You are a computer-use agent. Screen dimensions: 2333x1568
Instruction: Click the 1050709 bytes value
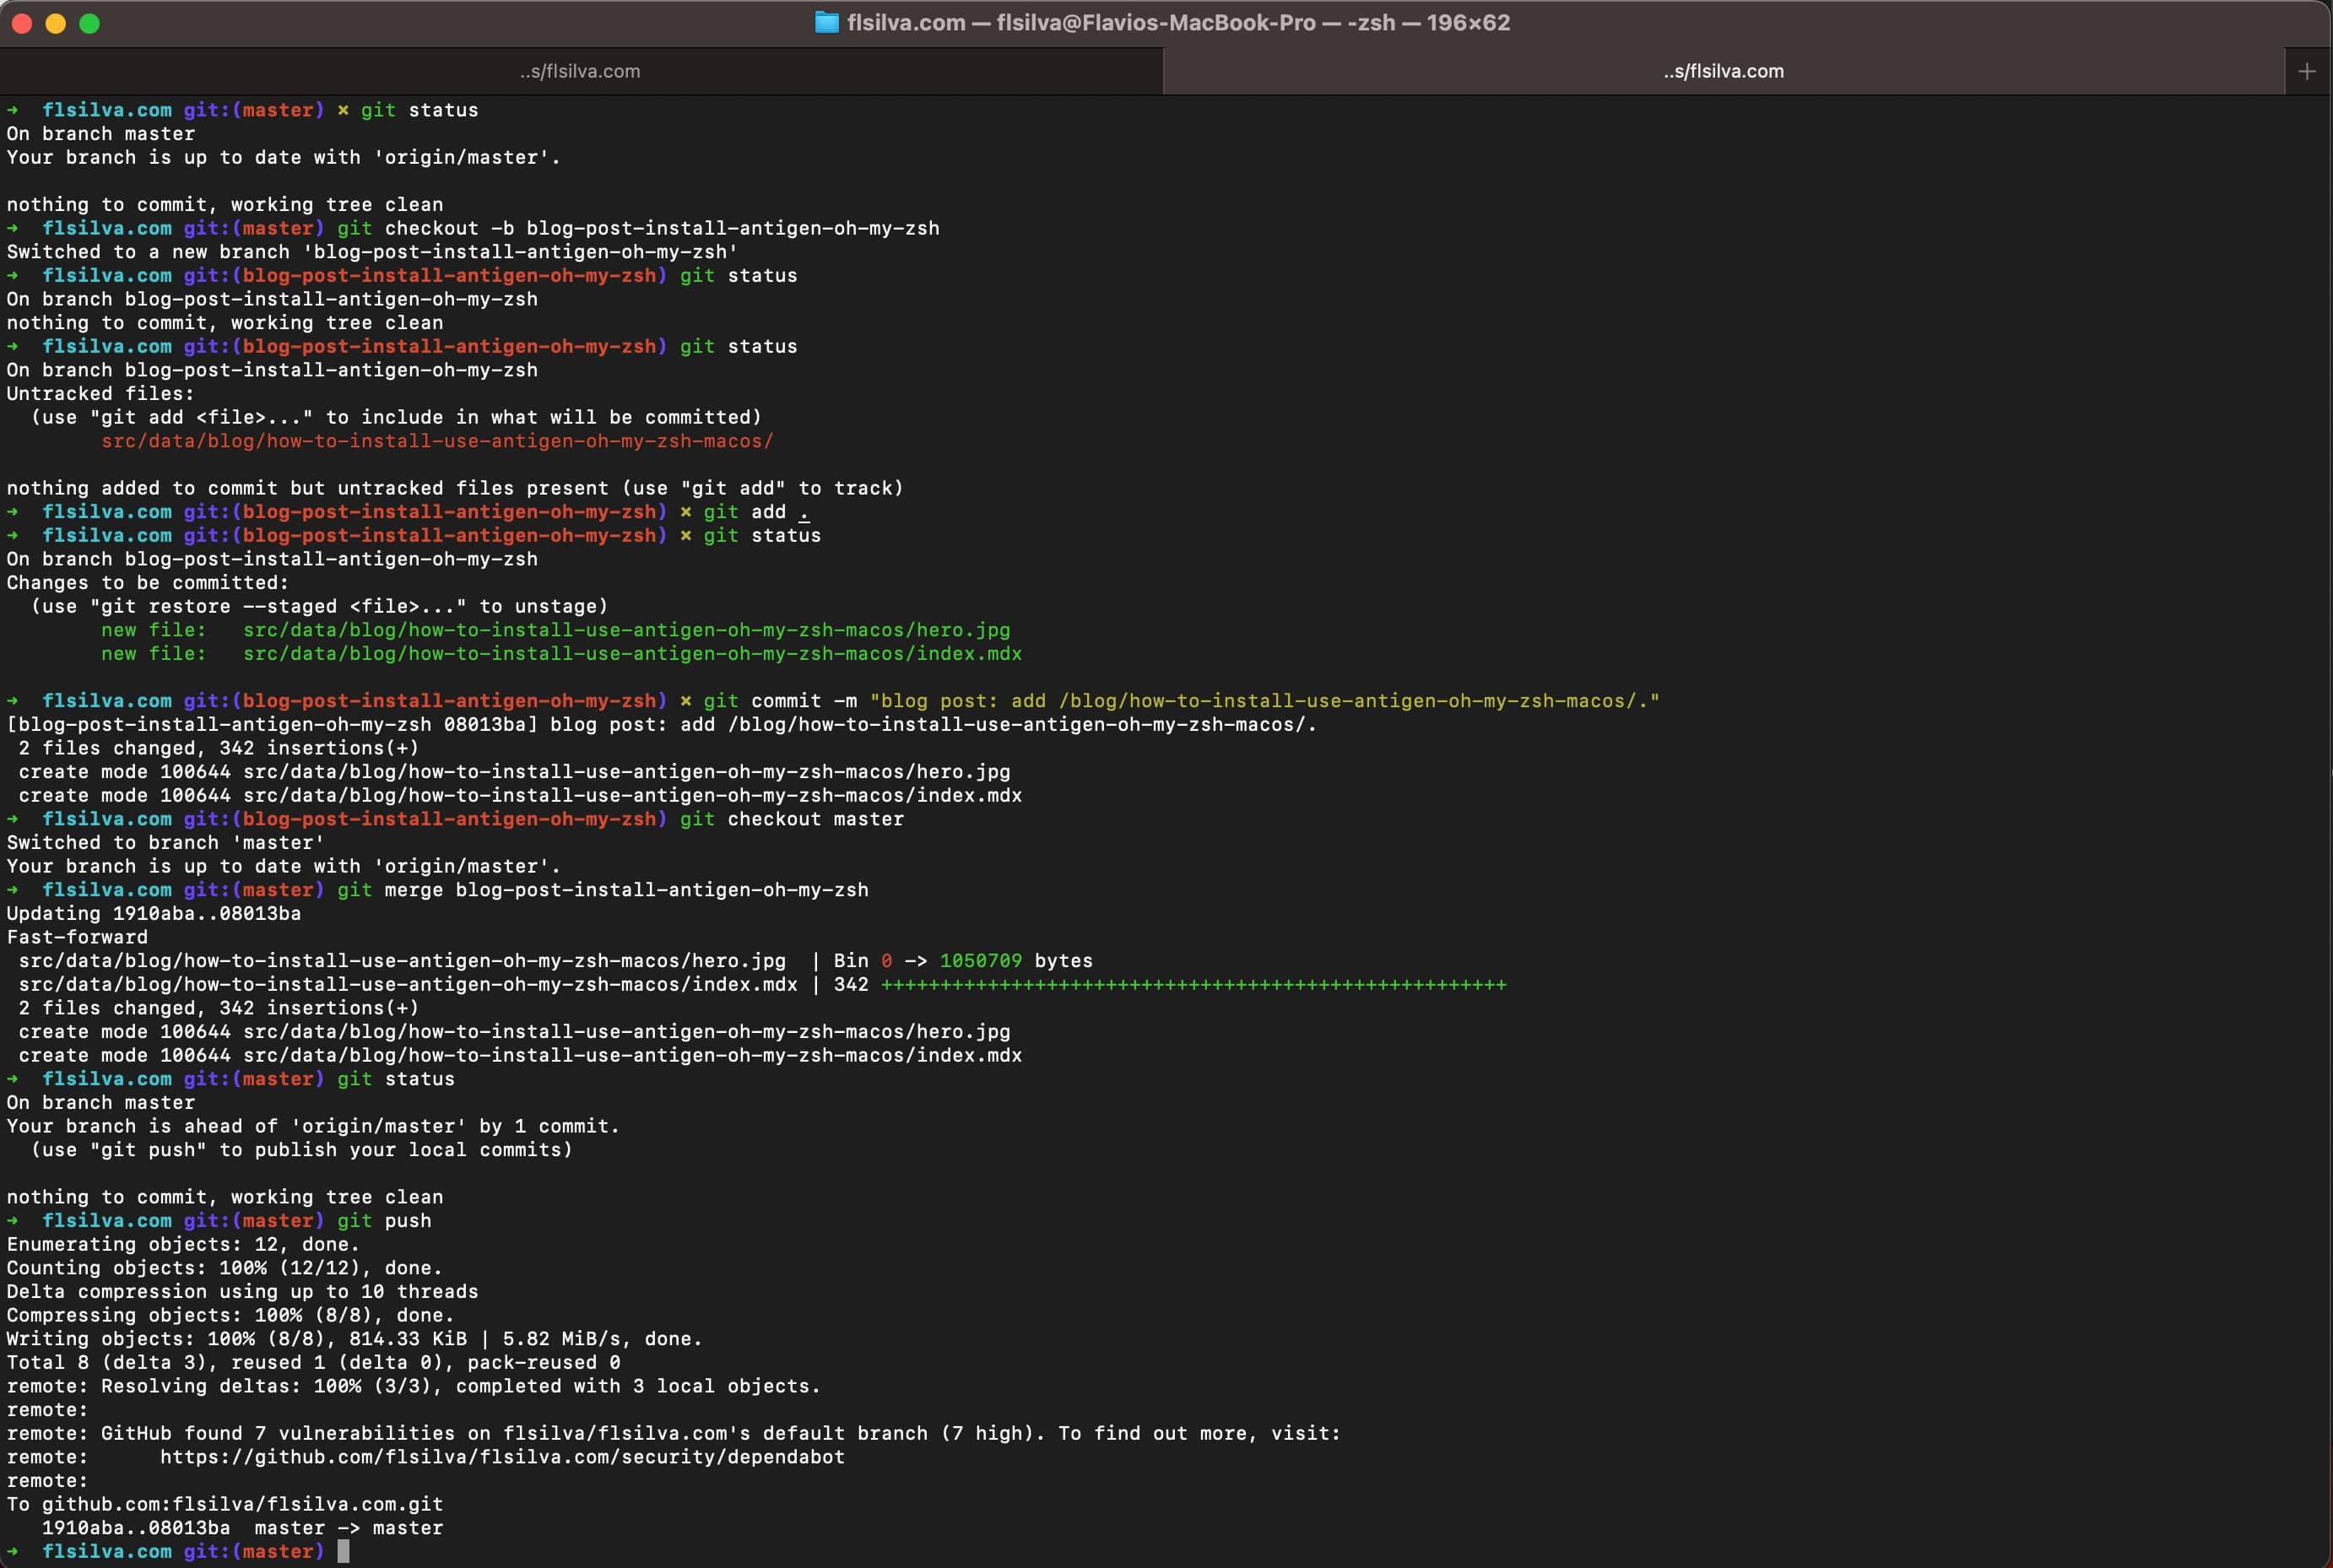pyautogui.click(x=980, y=960)
